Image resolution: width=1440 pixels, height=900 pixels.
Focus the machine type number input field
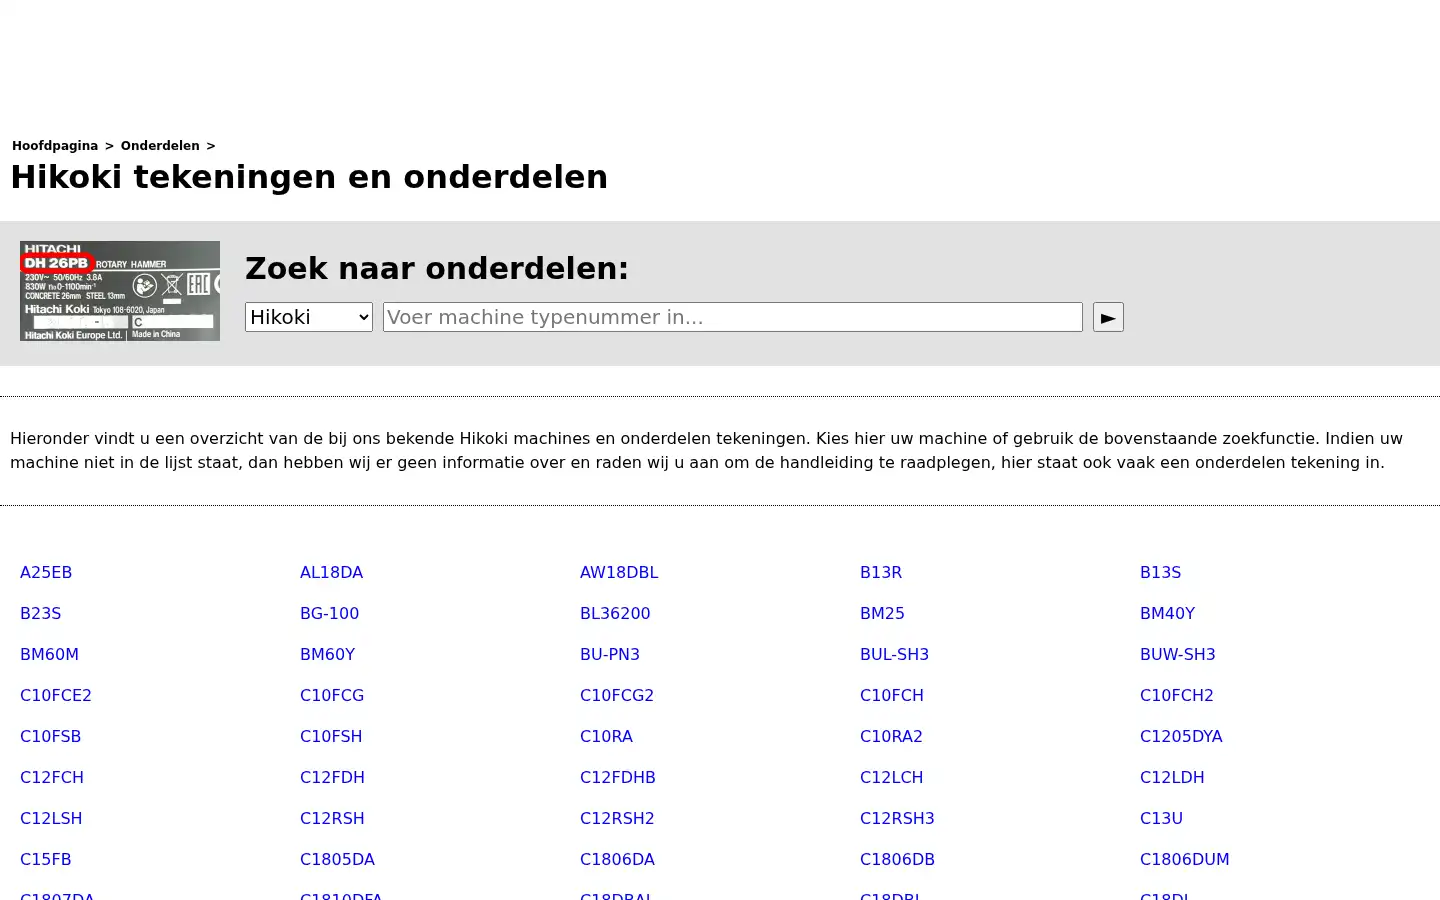[x=733, y=317]
